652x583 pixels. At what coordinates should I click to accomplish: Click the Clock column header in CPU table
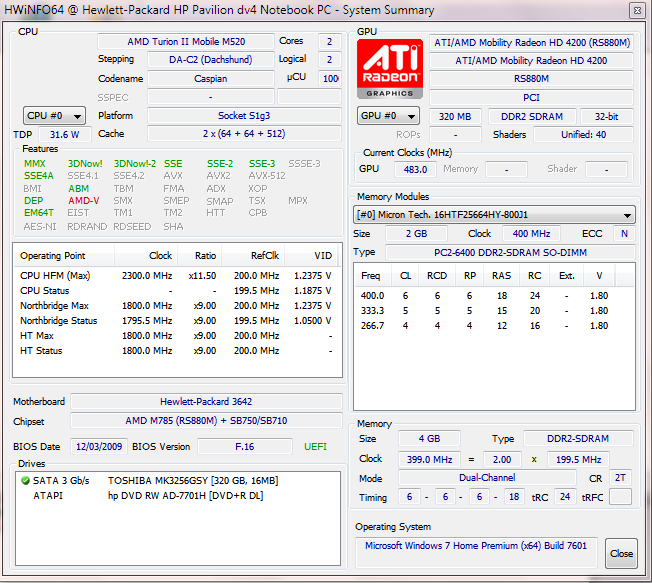[146, 255]
